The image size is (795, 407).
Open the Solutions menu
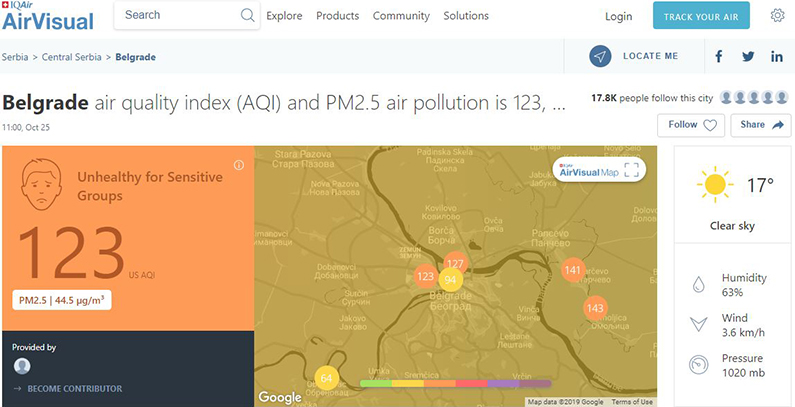pyautogui.click(x=466, y=16)
